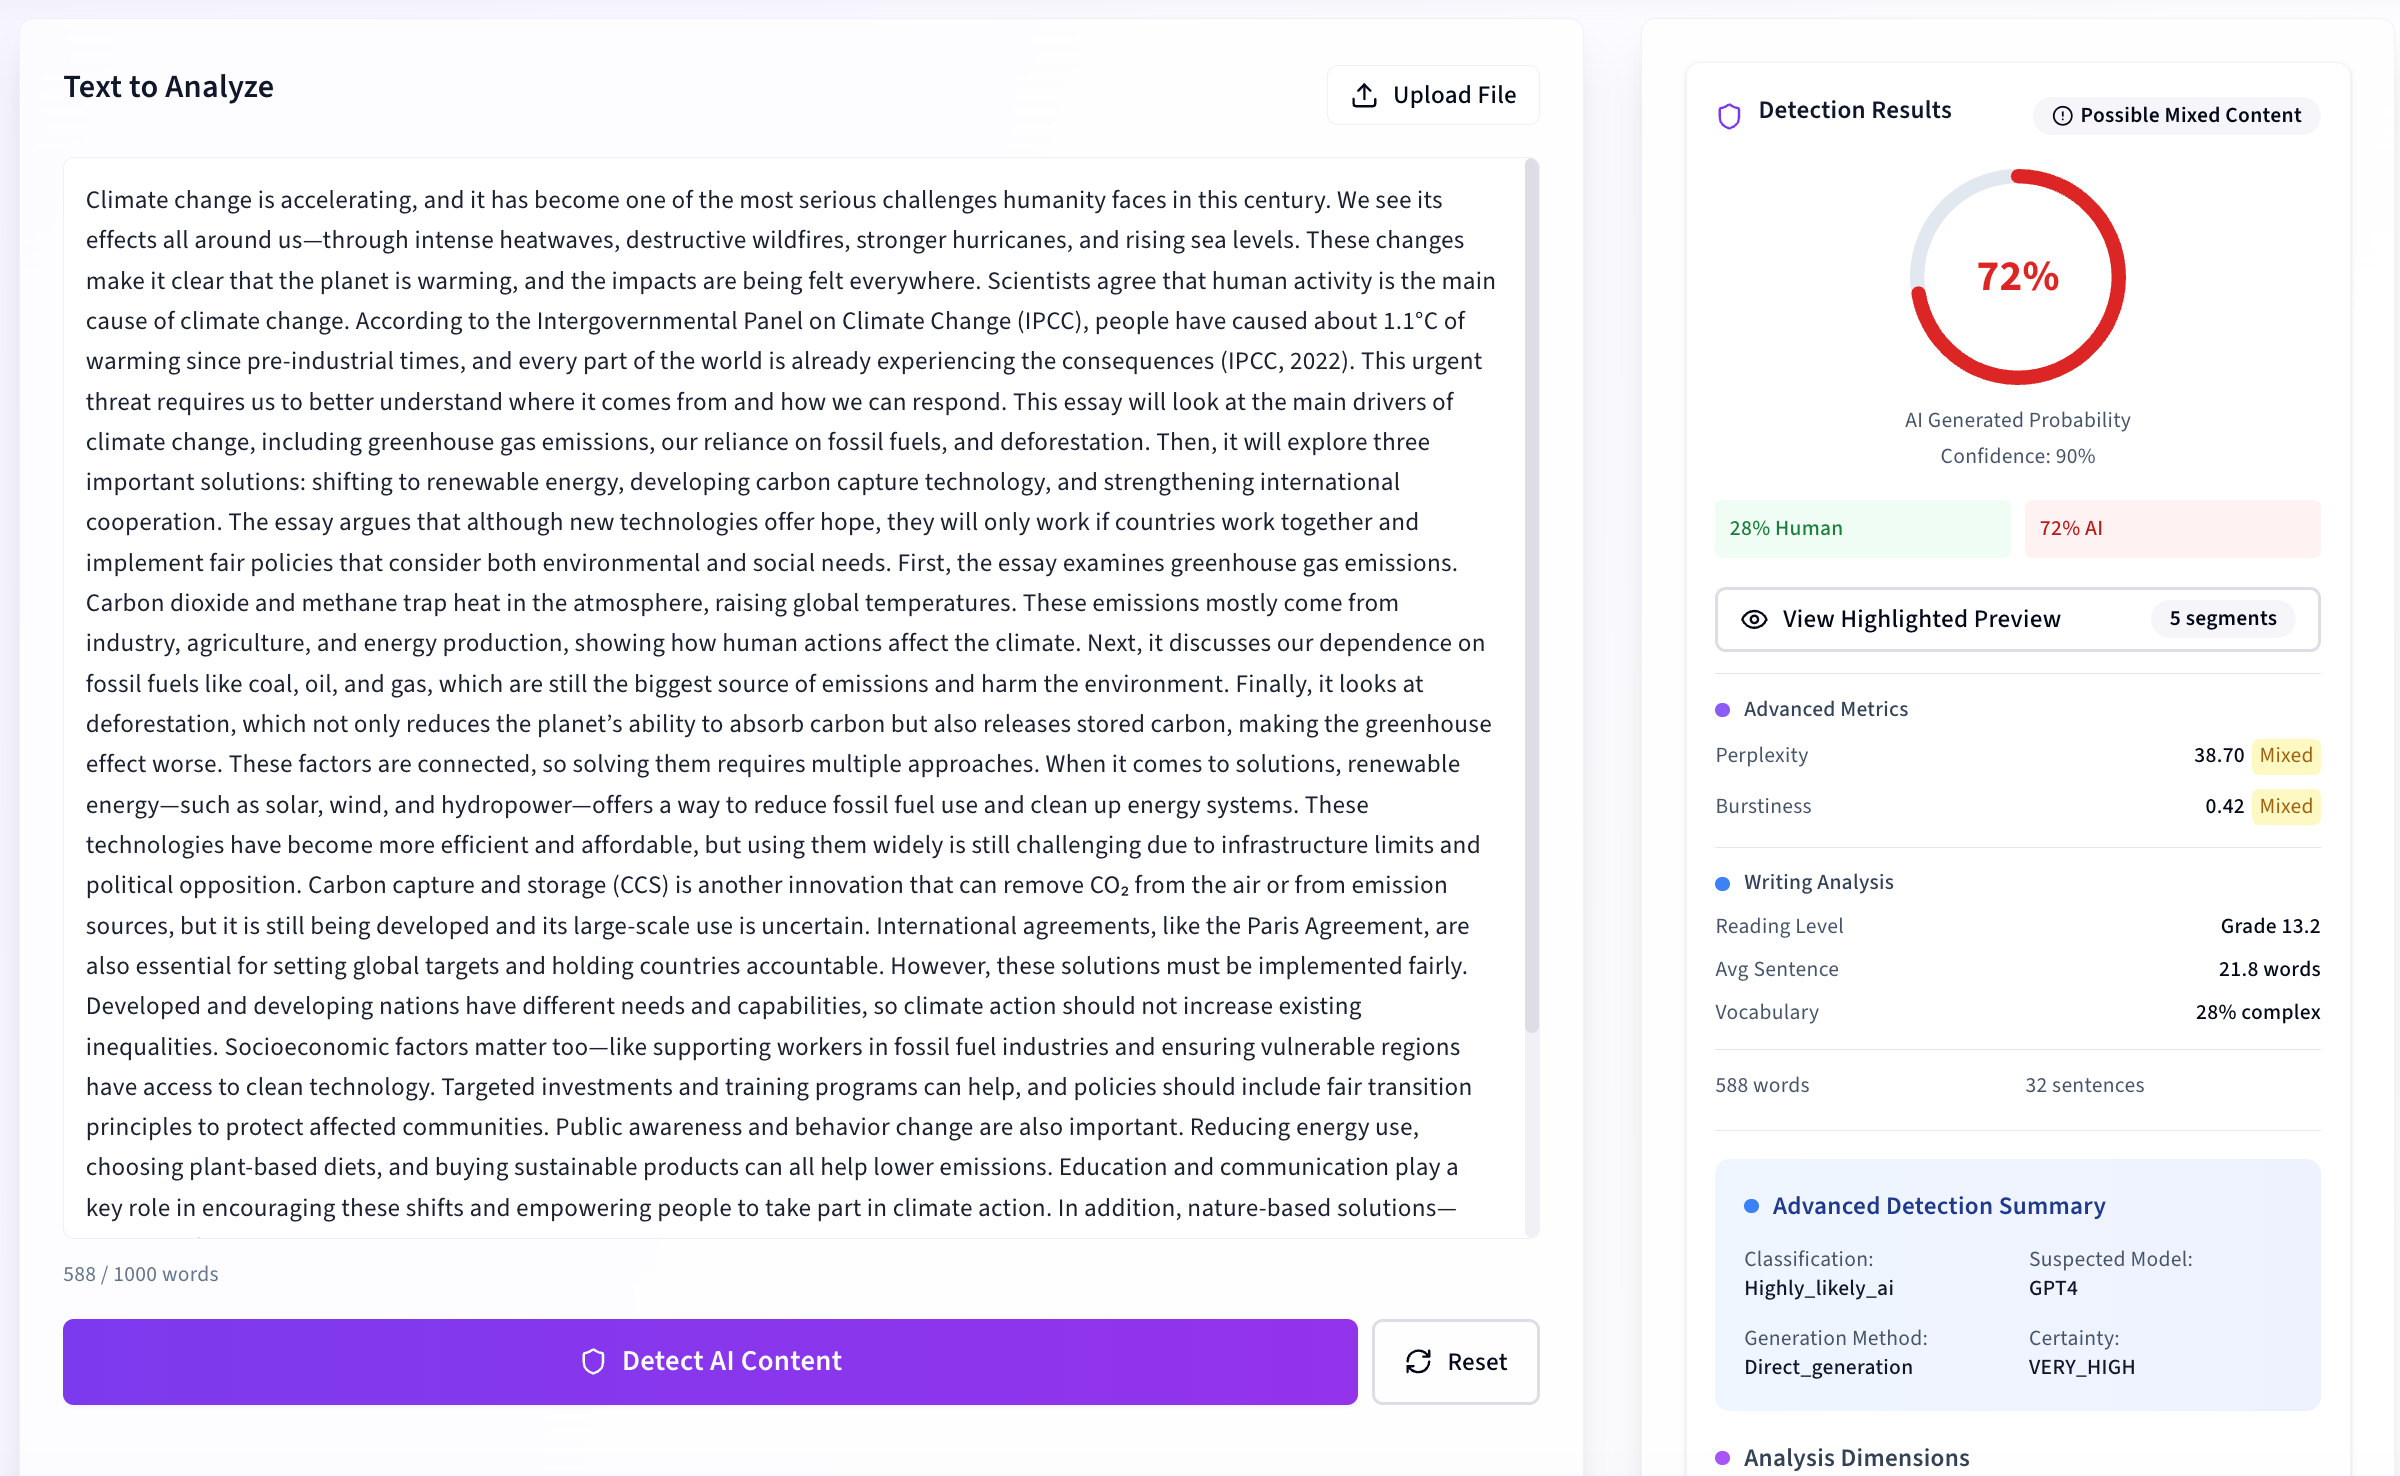The width and height of the screenshot is (2400, 1476).
Task: Collapse the Writing Analysis section
Action: pos(1818,882)
